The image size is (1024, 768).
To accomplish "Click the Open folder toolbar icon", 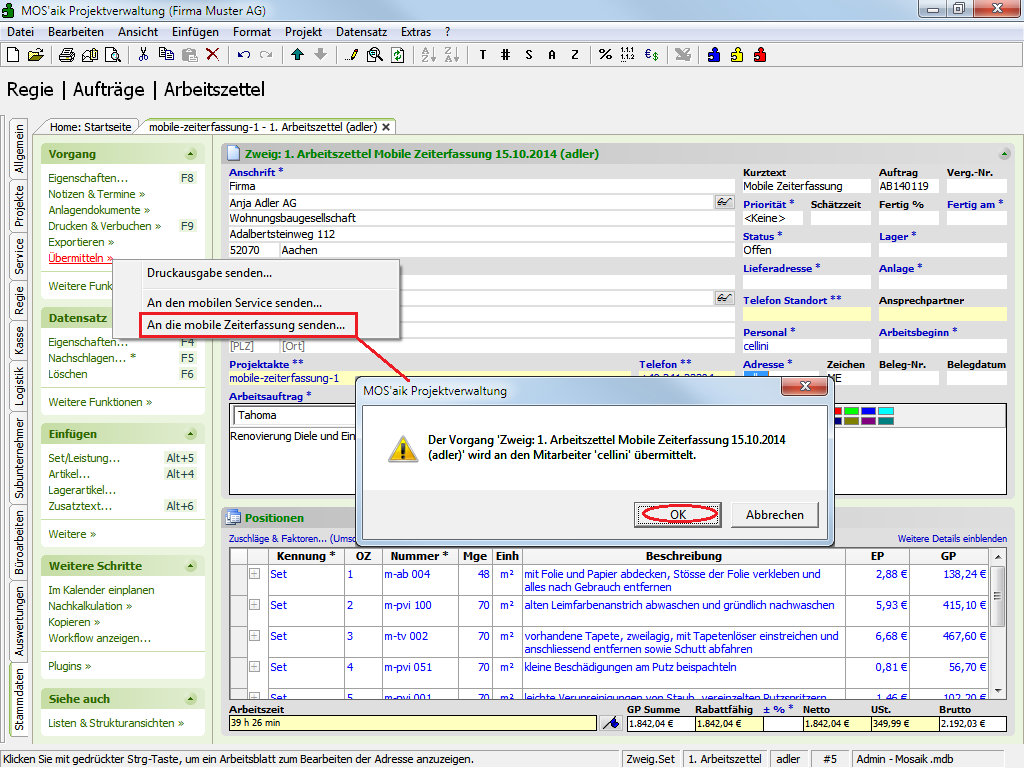I will [35, 54].
